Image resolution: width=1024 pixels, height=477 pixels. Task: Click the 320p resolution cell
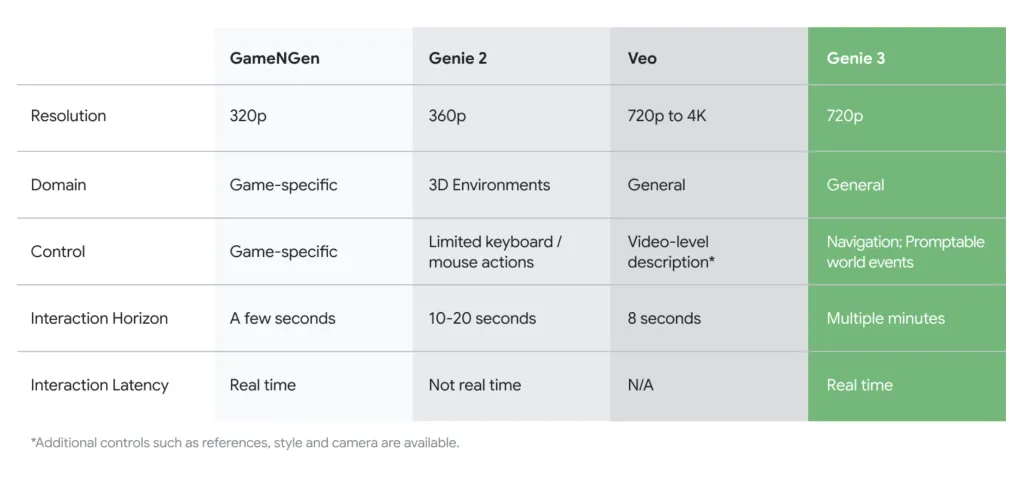248,116
